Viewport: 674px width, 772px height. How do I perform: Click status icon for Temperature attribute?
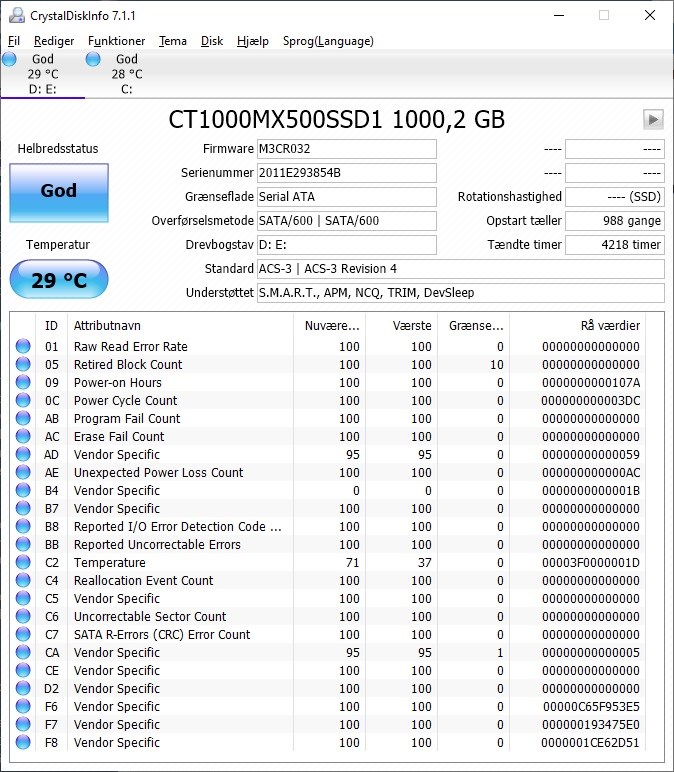click(23, 562)
